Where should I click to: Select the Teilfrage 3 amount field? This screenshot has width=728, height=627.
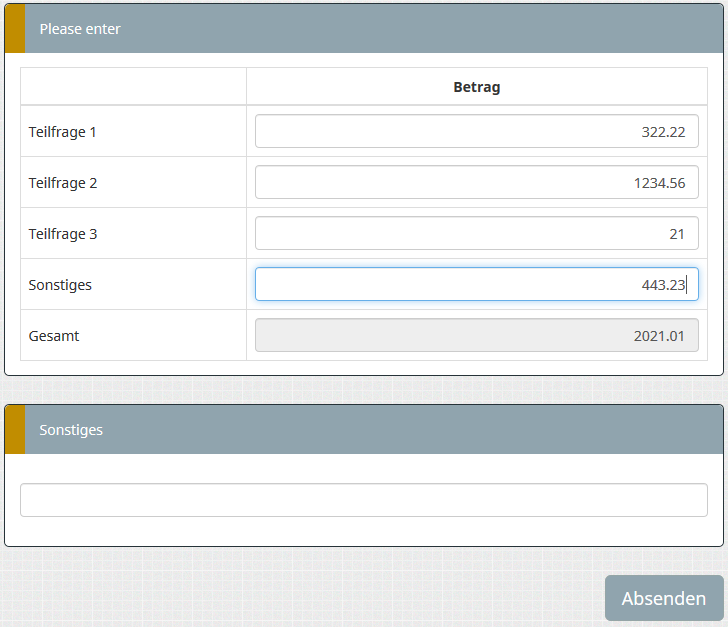(x=476, y=233)
